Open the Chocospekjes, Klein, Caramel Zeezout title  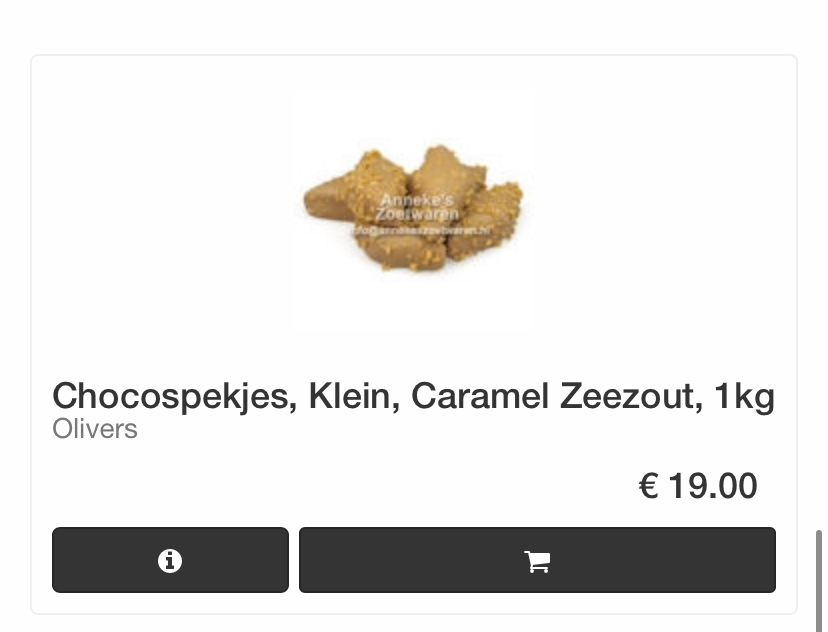(413, 397)
